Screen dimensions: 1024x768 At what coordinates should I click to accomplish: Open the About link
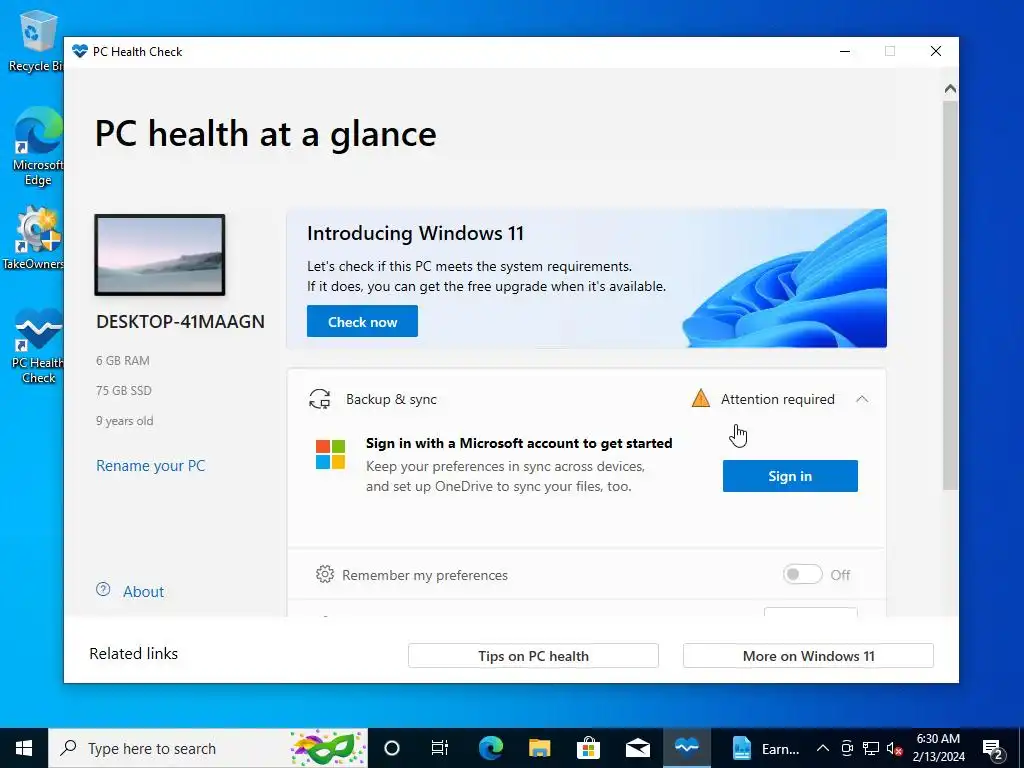(x=144, y=592)
